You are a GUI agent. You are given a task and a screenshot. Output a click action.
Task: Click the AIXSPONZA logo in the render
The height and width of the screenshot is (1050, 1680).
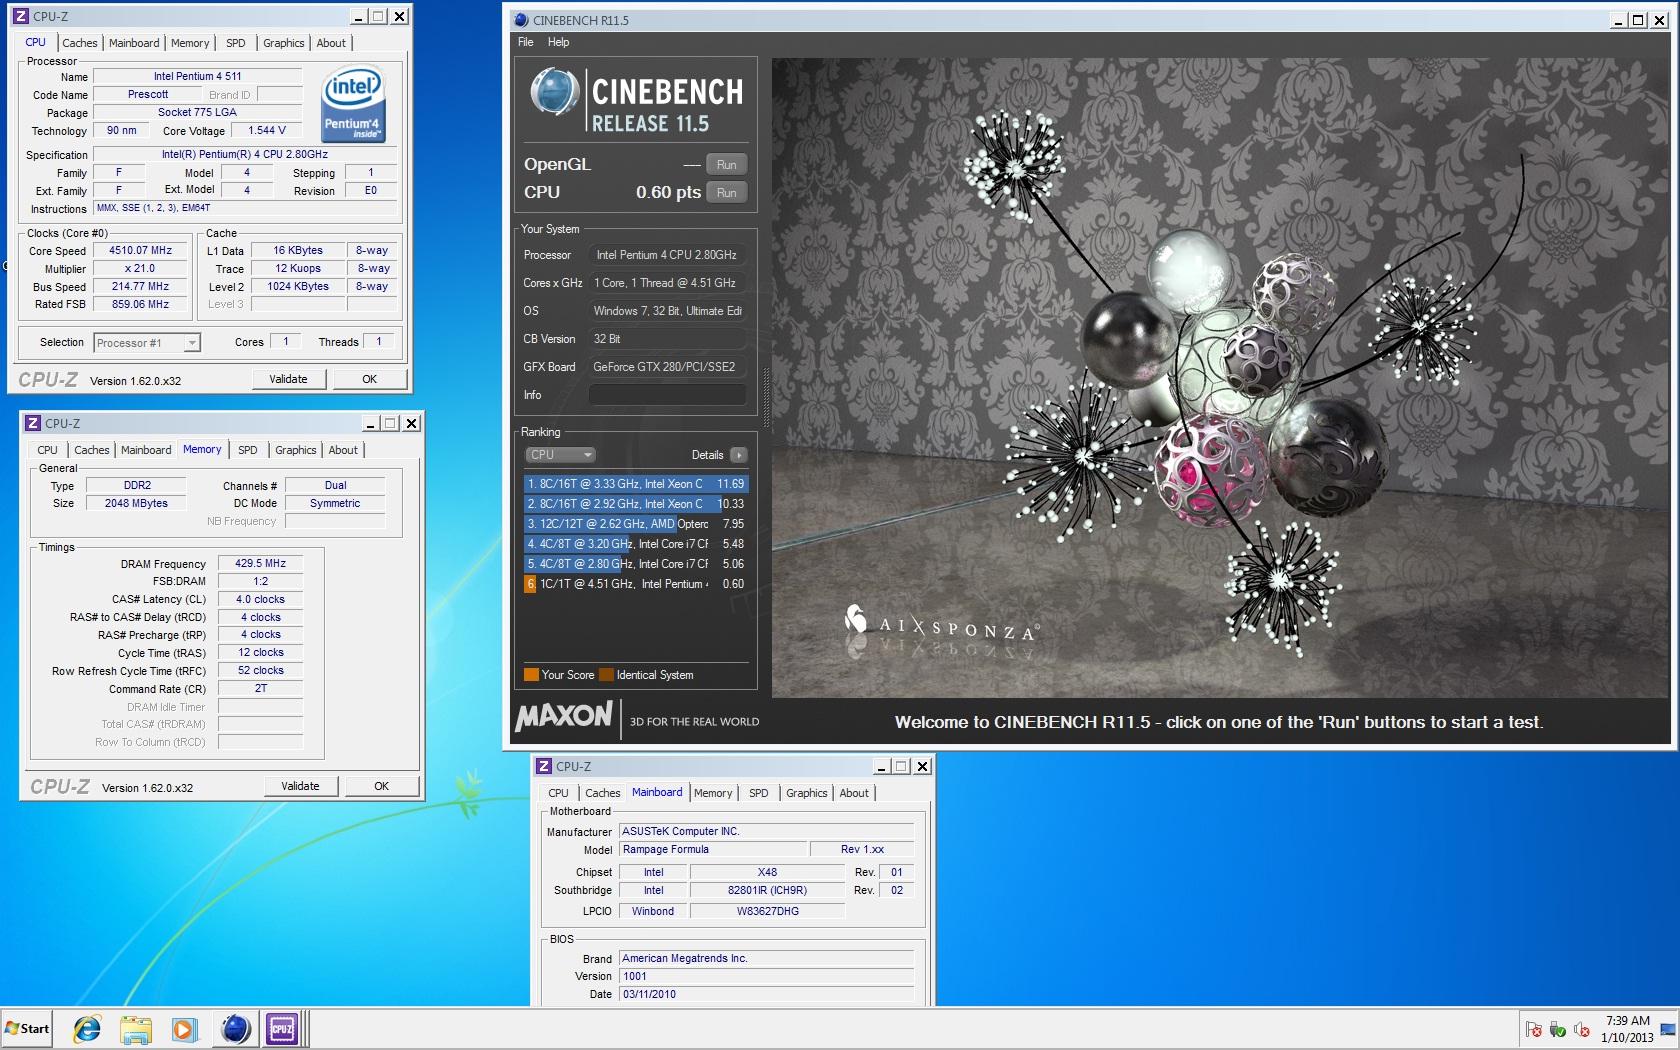pyautogui.click(x=941, y=627)
